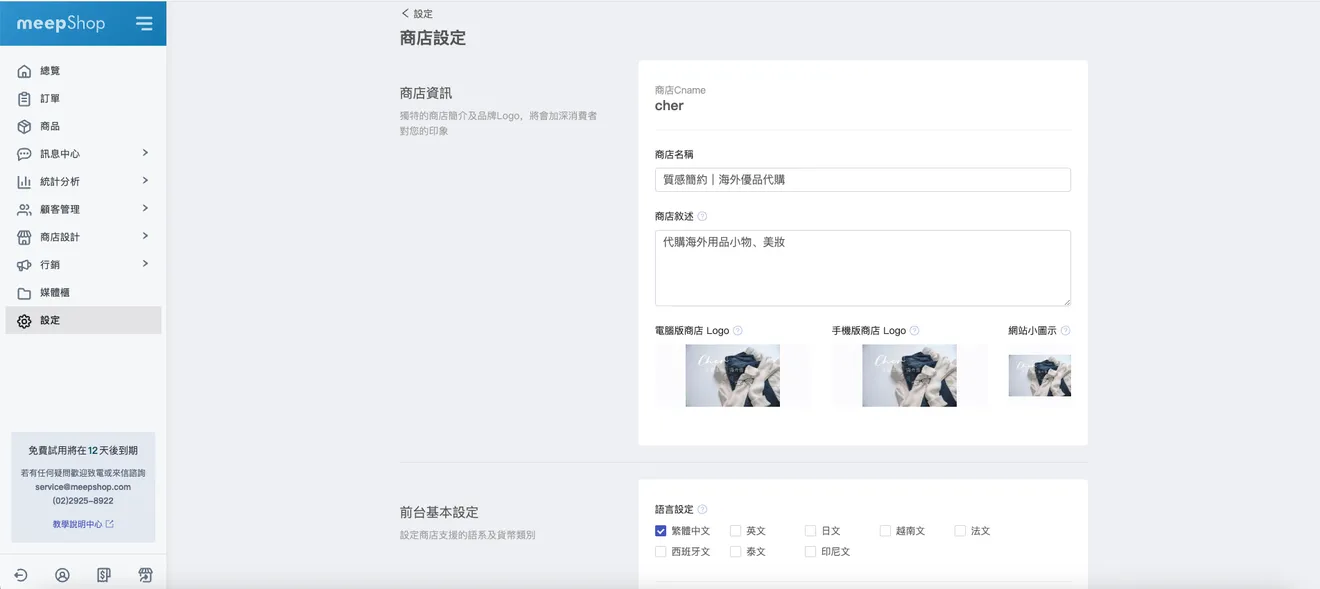
Task: Click the (02)2925-8922 phone number text
Action: point(83,501)
